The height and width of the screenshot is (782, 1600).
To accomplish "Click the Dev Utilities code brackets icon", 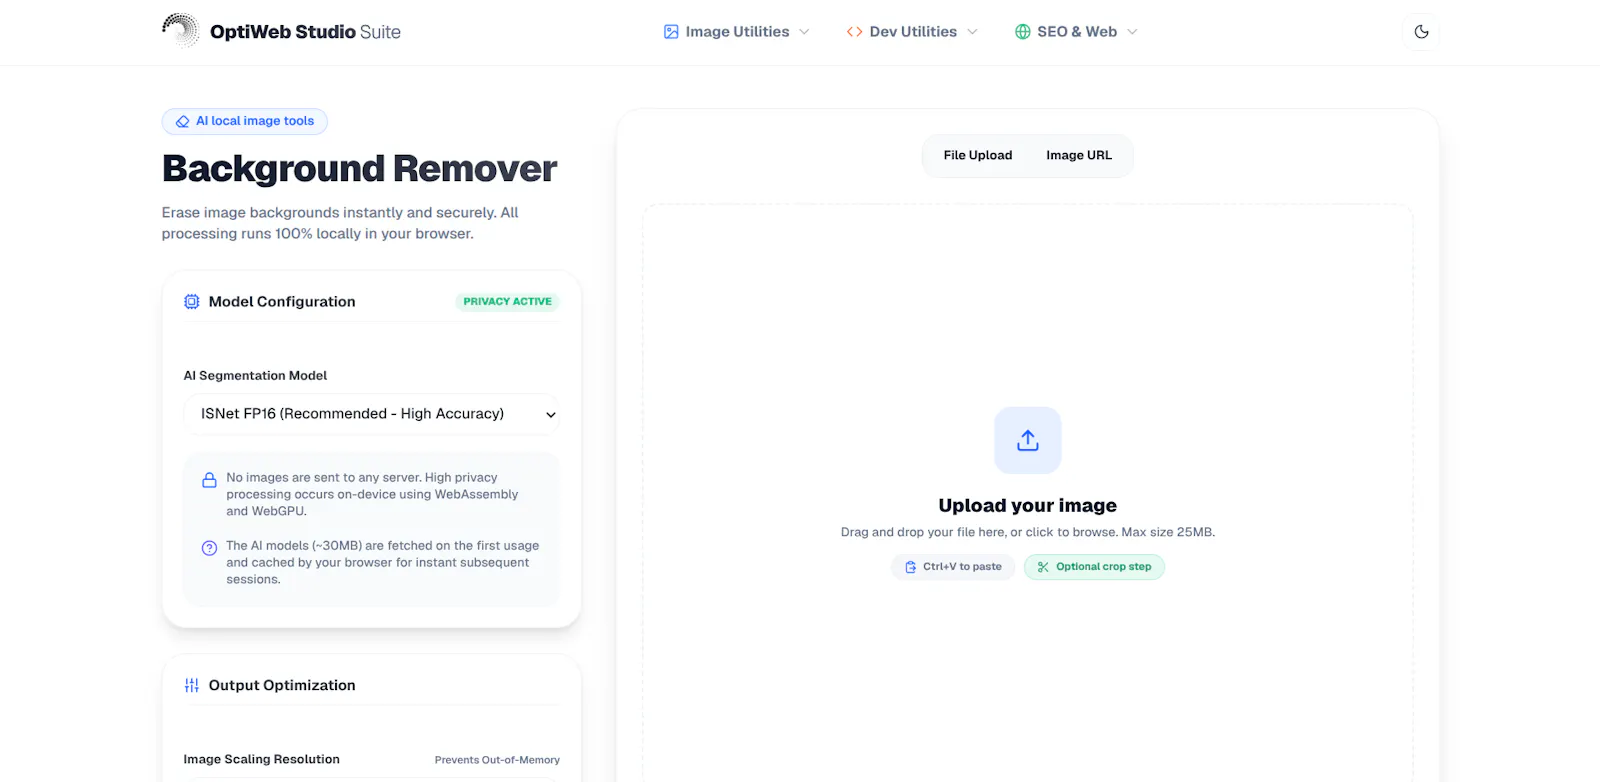I will coord(854,32).
